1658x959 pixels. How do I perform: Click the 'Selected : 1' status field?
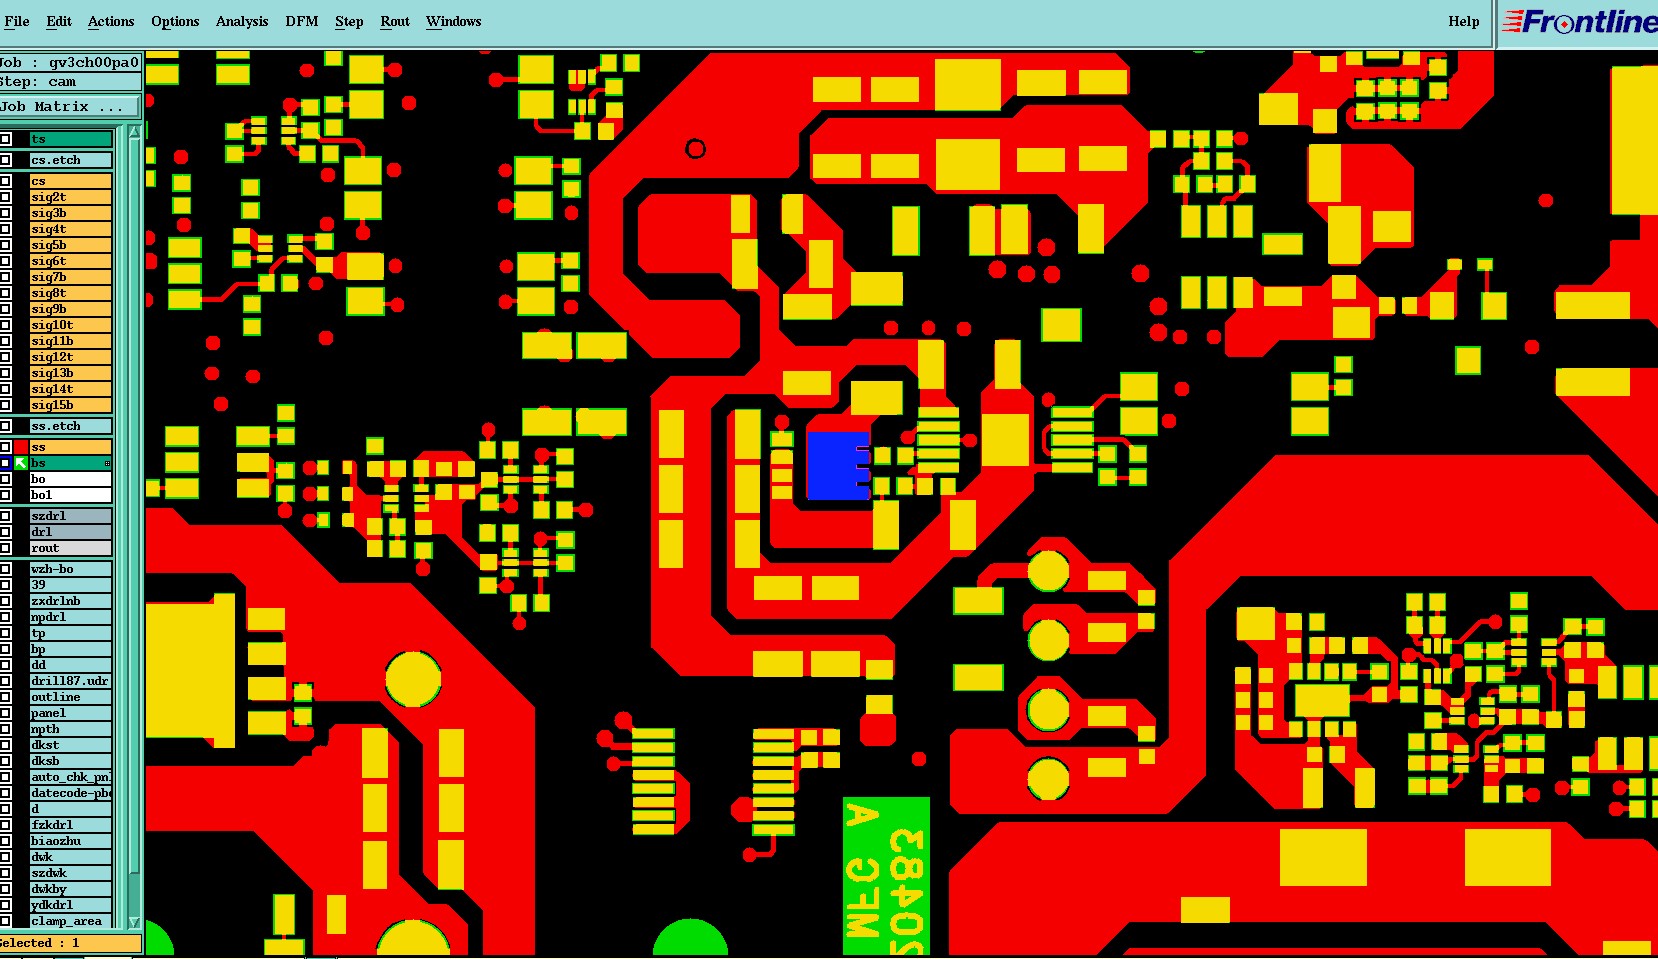(70, 943)
